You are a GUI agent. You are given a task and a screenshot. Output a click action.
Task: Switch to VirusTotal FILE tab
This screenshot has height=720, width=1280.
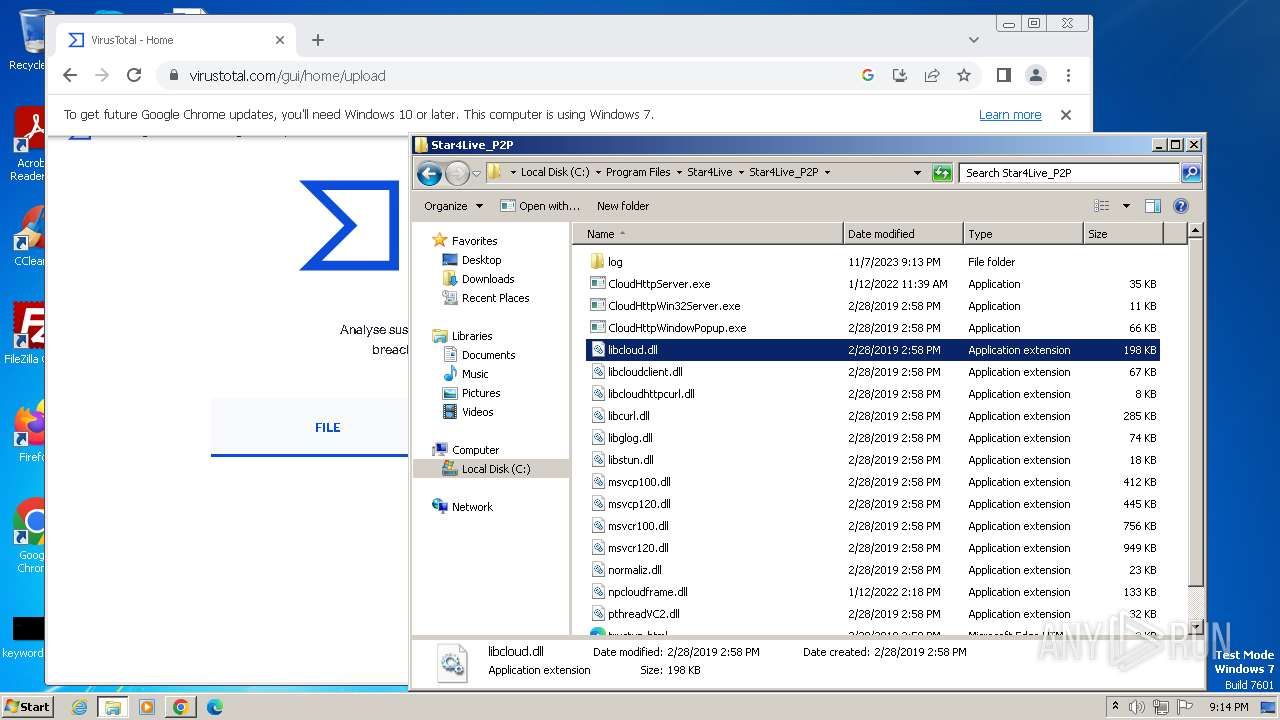point(328,427)
